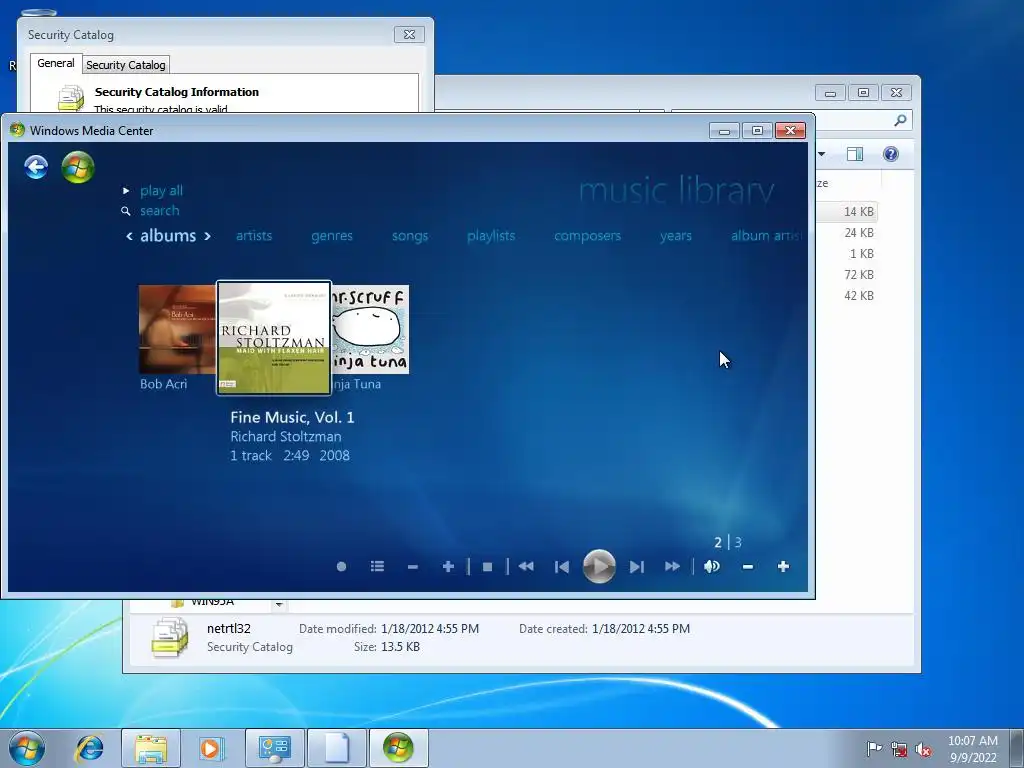Switch to playlists view
The width and height of the screenshot is (1024, 768).
click(x=491, y=236)
